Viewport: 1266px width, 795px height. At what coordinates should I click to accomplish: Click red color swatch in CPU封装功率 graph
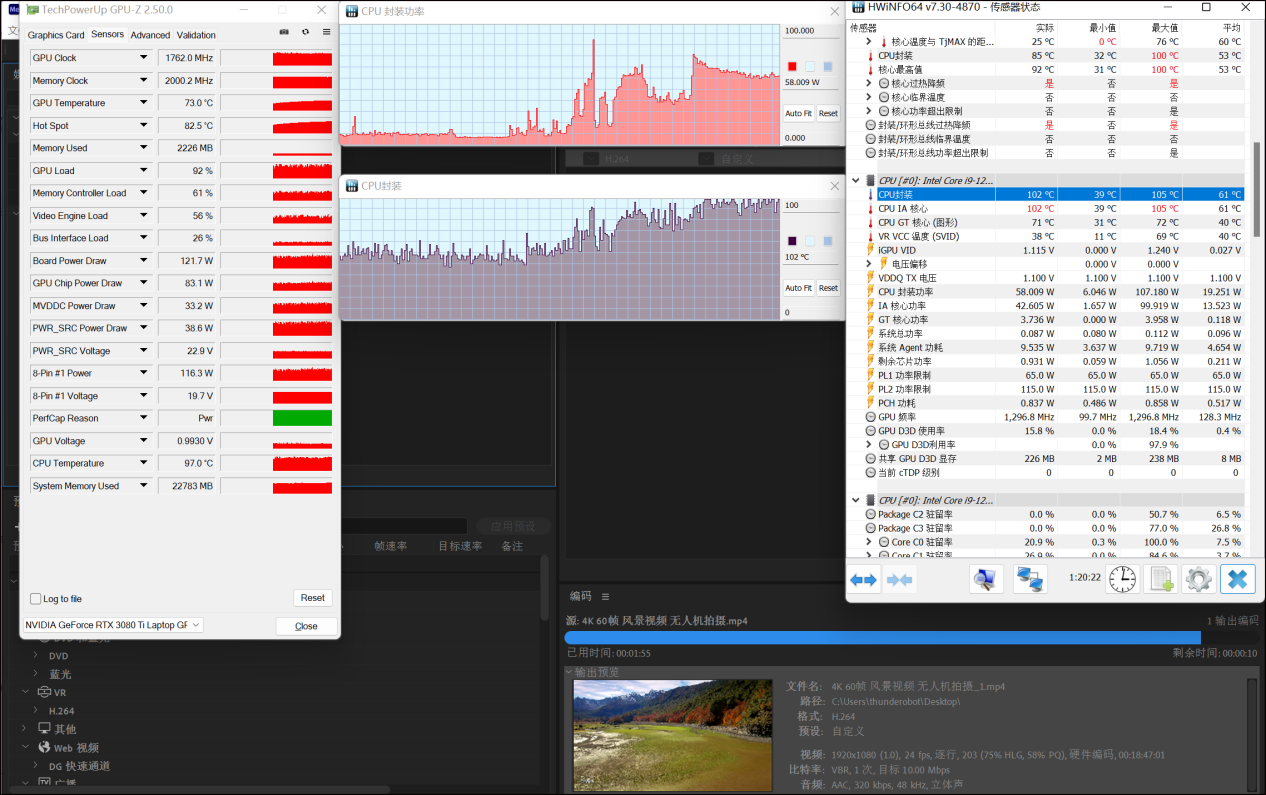click(x=792, y=67)
